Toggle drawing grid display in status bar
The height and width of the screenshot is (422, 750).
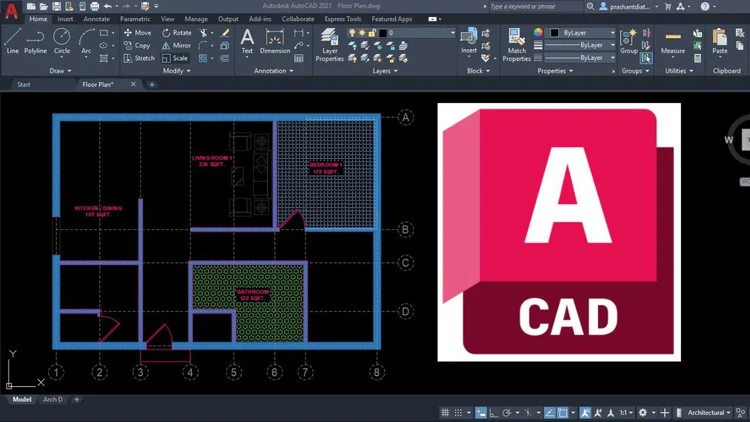coord(445,412)
